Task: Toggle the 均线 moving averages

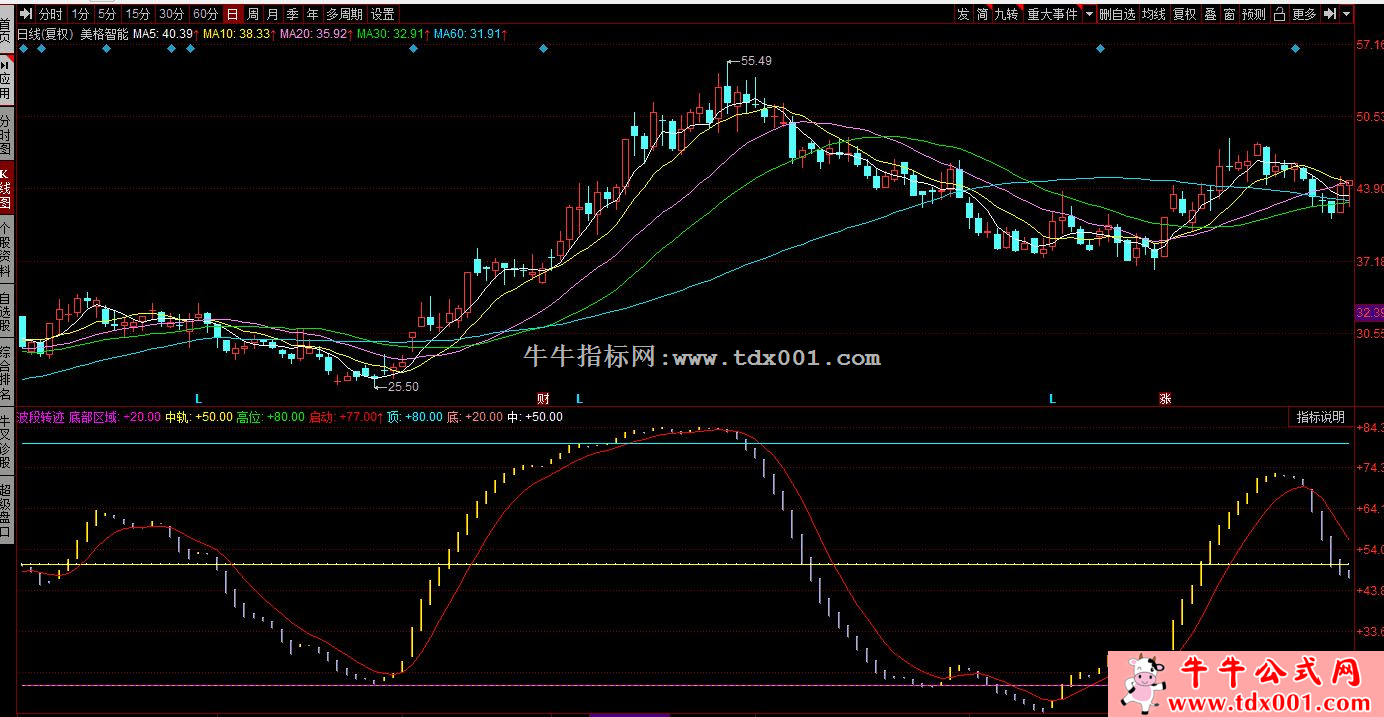Action: click(1154, 14)
